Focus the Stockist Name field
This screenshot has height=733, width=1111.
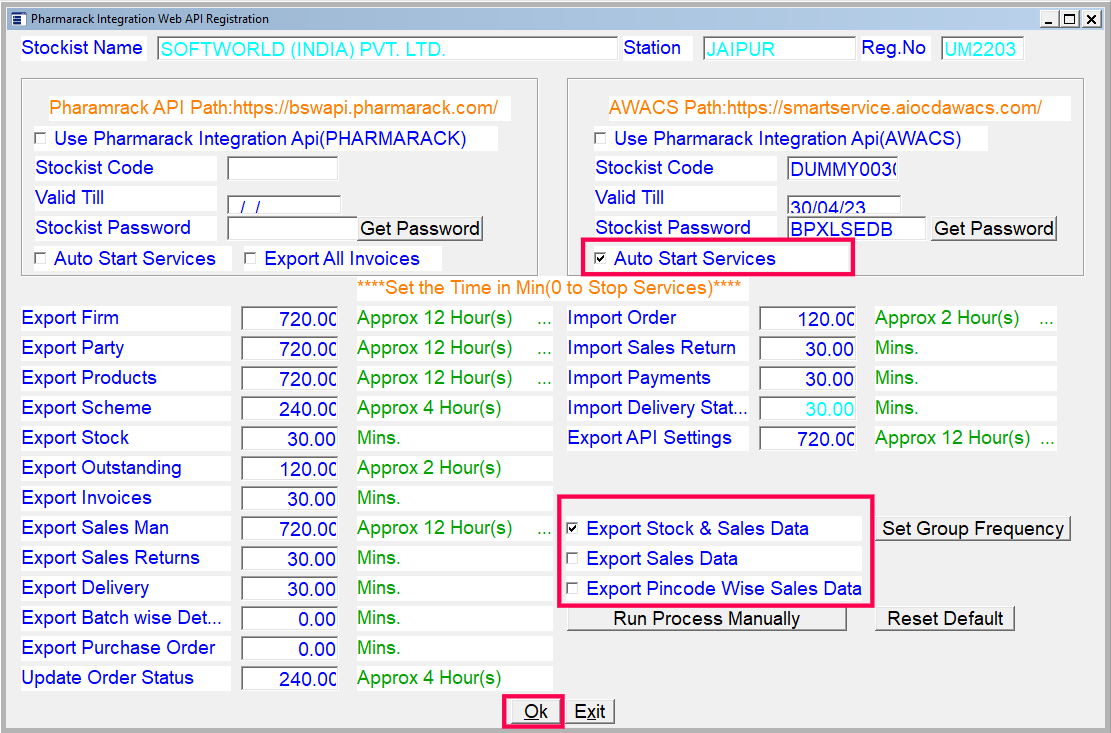pyautogui.click(x=388, y=49)
